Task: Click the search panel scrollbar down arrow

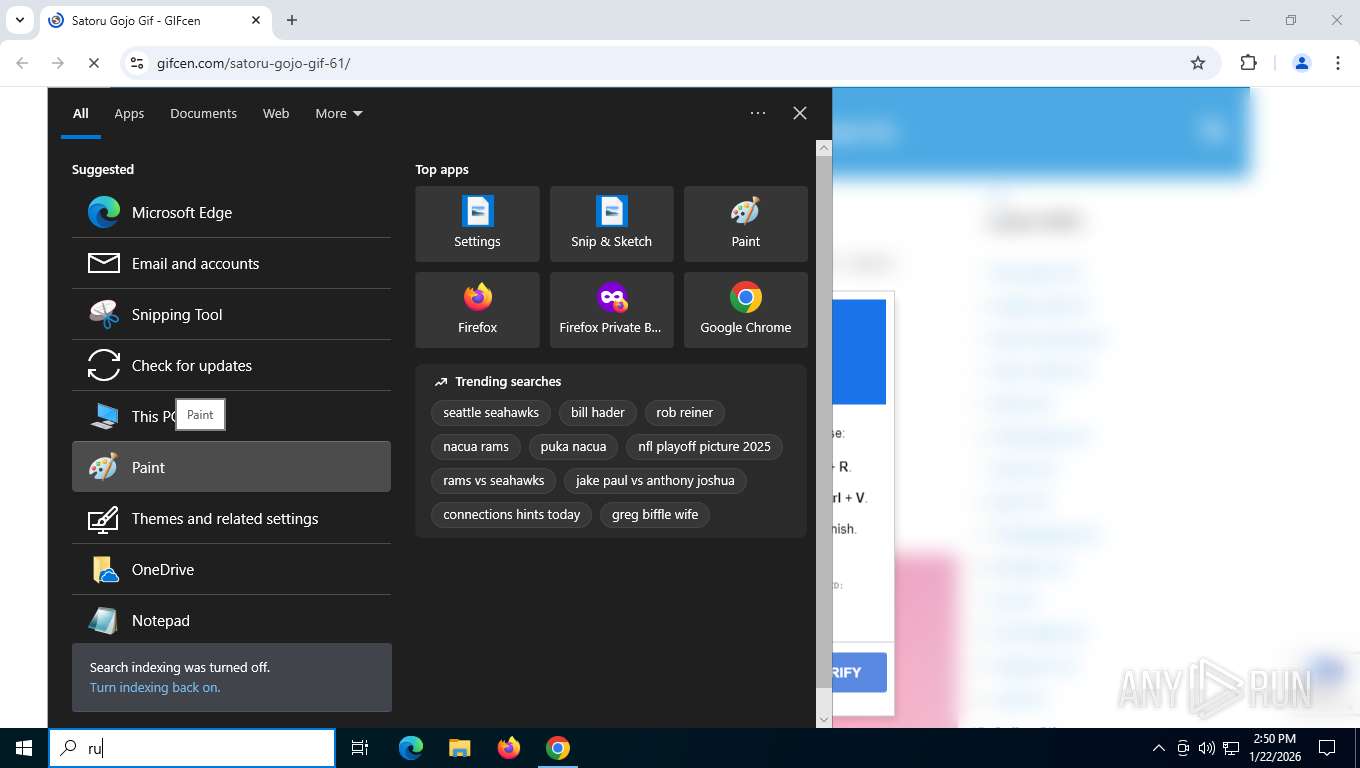Action: click(x=824, y=719)
